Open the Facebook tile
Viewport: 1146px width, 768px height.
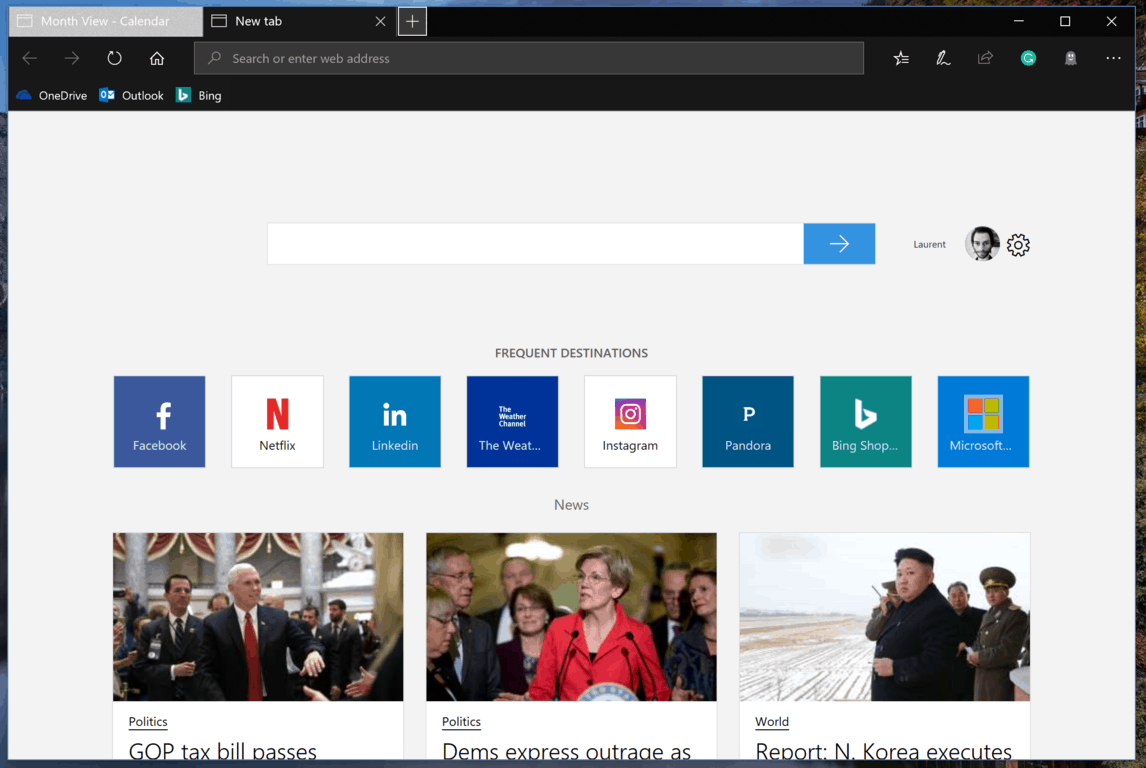point(159,421)
